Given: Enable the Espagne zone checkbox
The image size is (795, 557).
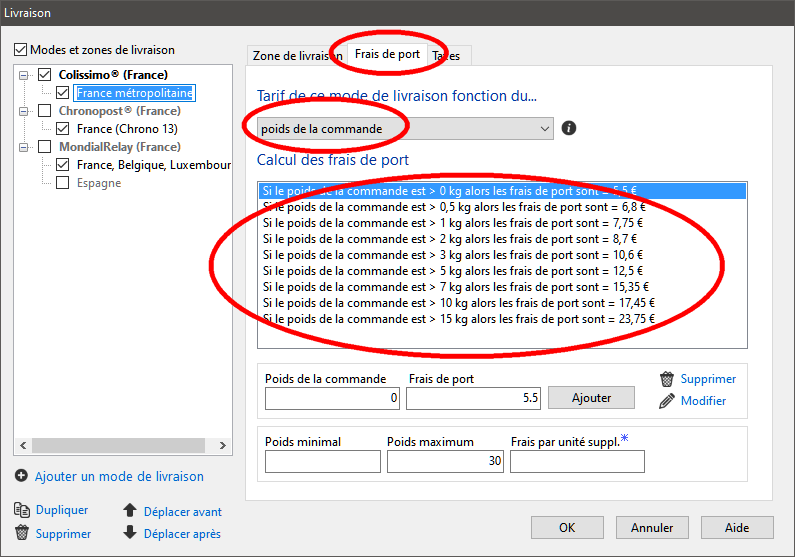Looking at the screenshot, I should (x=63, y=183).
